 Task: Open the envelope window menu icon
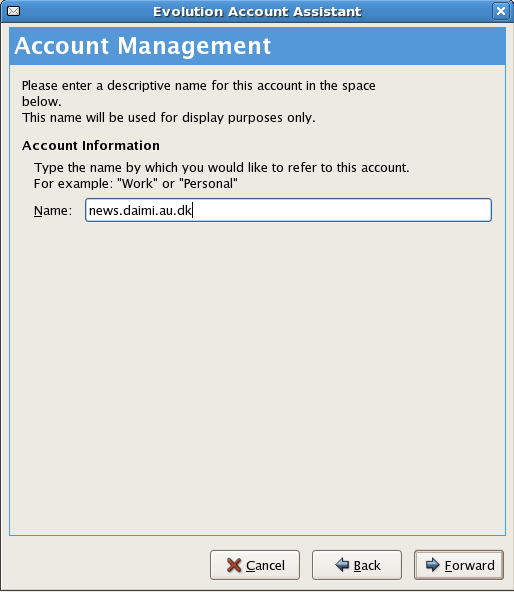click(x=14, y=11)
